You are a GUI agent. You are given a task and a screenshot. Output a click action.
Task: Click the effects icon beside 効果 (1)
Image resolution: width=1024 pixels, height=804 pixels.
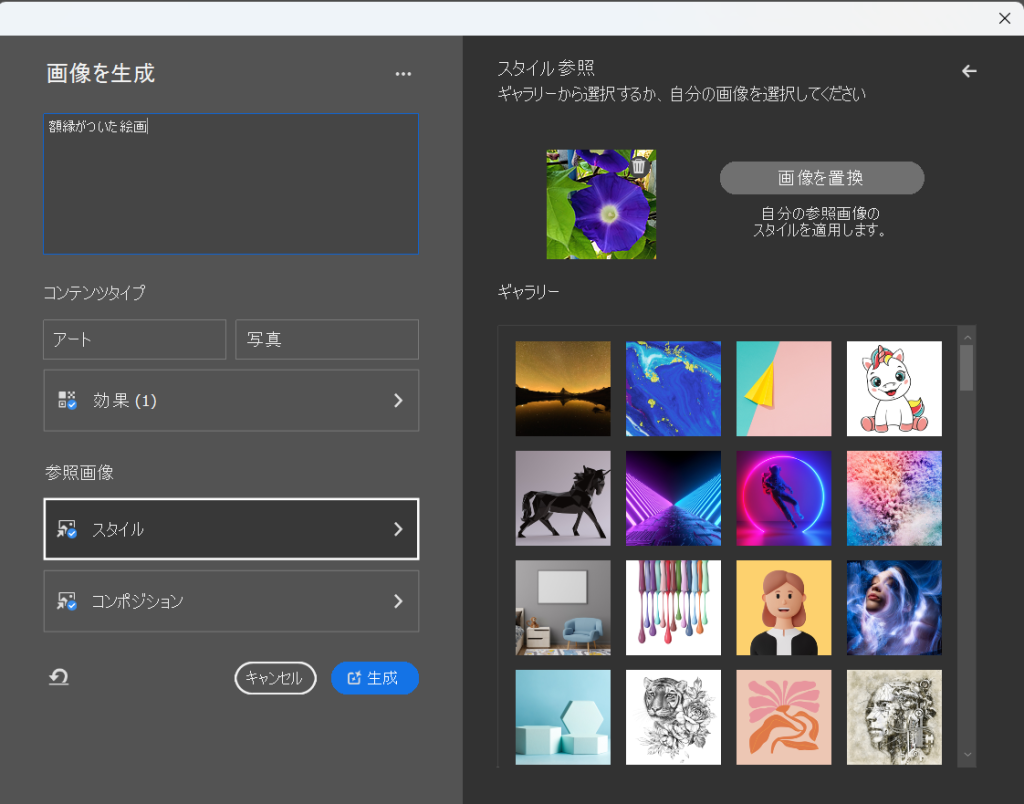pos(67,401)
